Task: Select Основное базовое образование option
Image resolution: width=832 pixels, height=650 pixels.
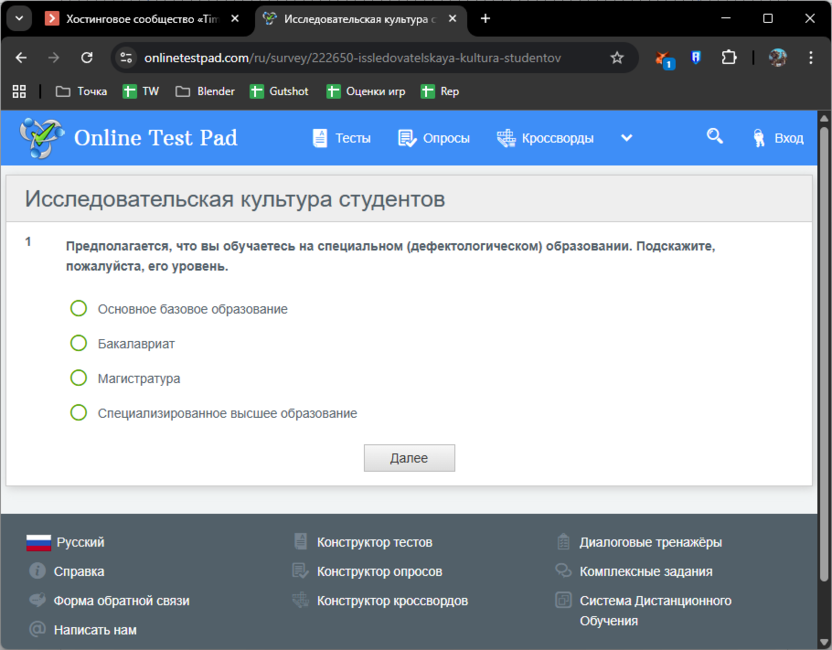Action: point(78,309)
